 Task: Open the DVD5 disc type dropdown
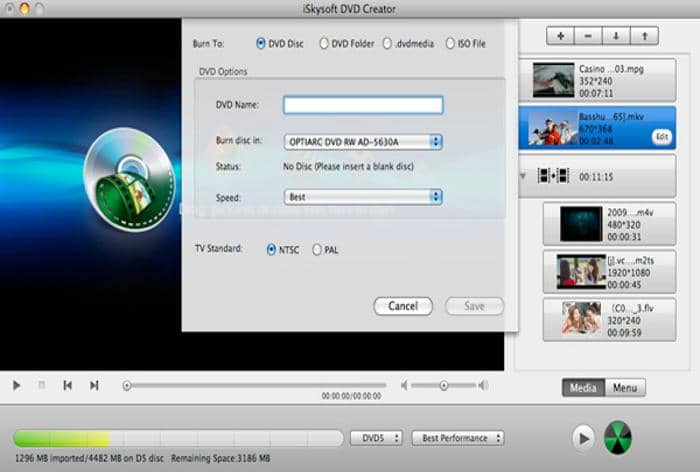click(x=376, y=438)
